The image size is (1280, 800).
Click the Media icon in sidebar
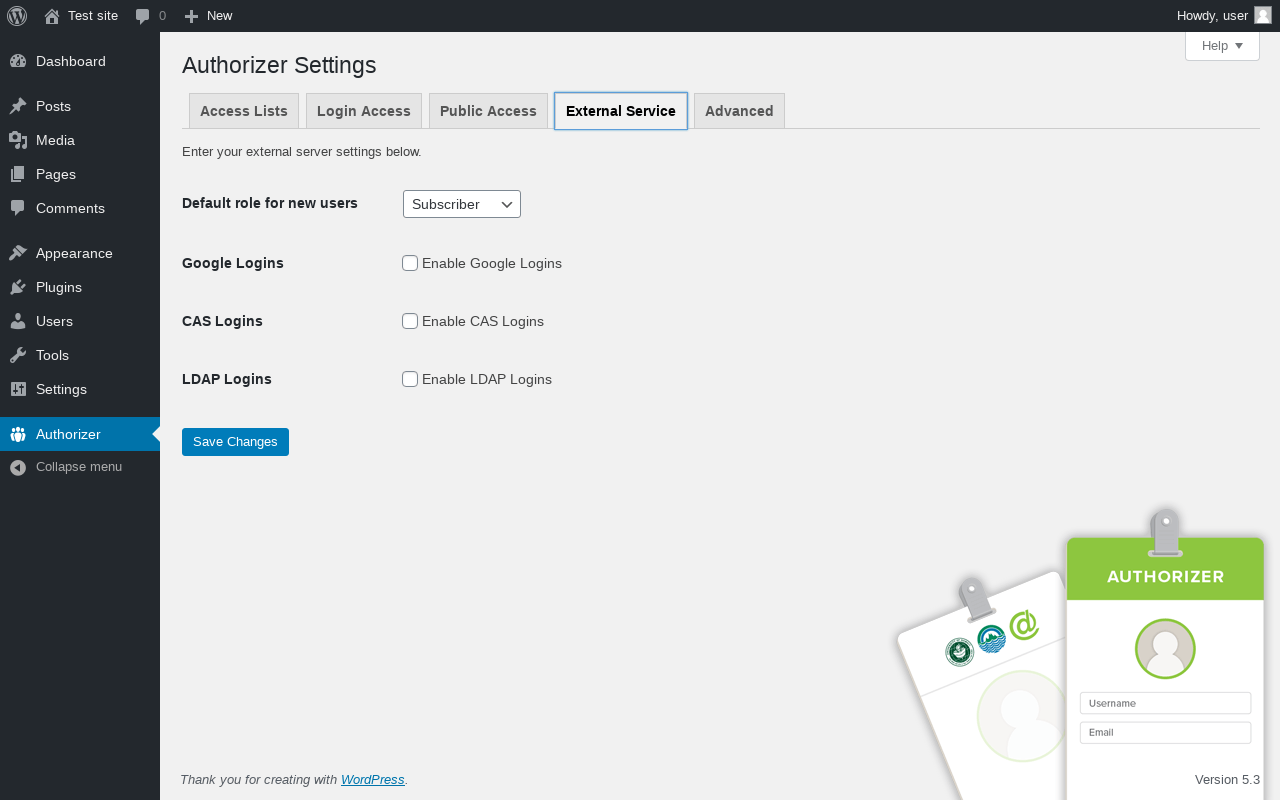18,140
